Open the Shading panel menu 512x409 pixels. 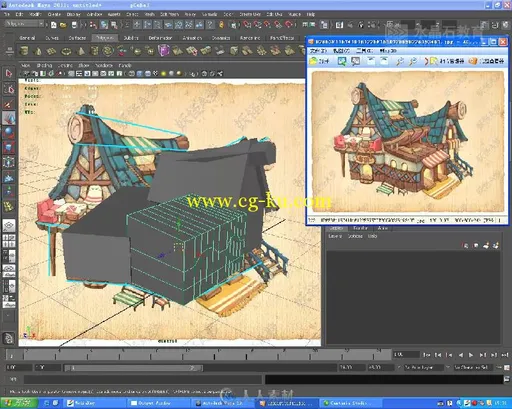coord(44,65)
